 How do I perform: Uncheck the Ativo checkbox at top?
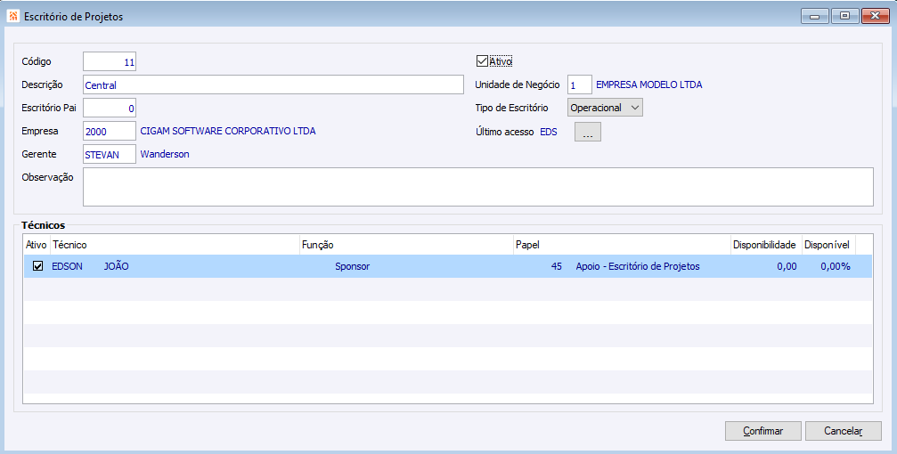482,61
